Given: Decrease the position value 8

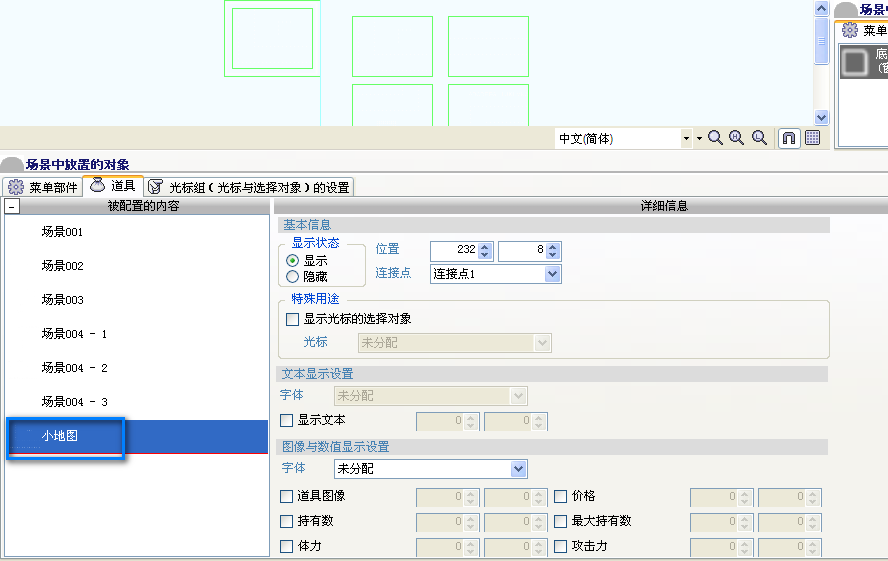Looking at the screenshot, I should pyautogui.click(x=553, y=255).
